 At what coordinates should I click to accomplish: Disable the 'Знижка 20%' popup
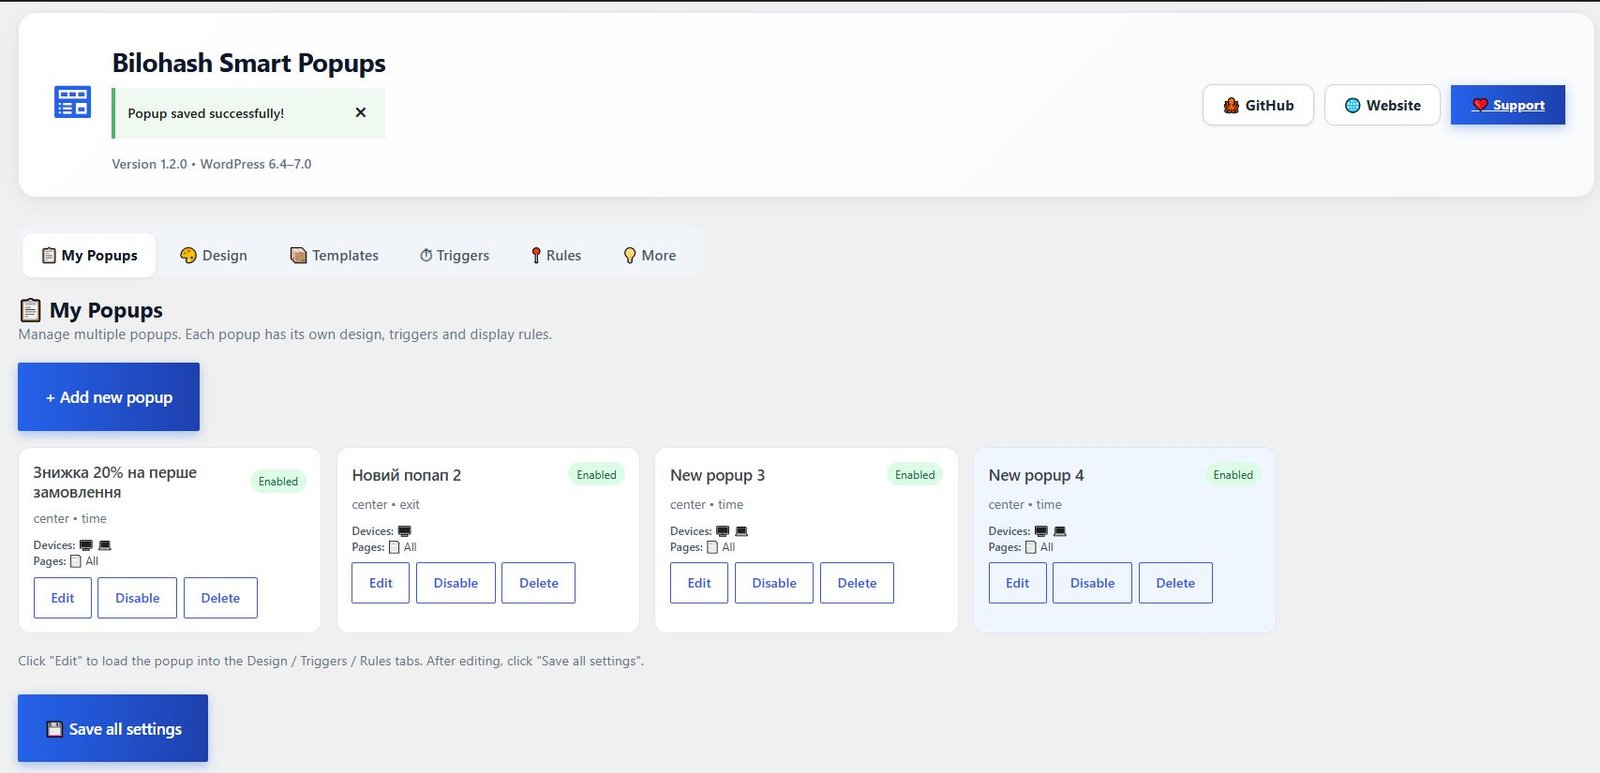point(137,598)
